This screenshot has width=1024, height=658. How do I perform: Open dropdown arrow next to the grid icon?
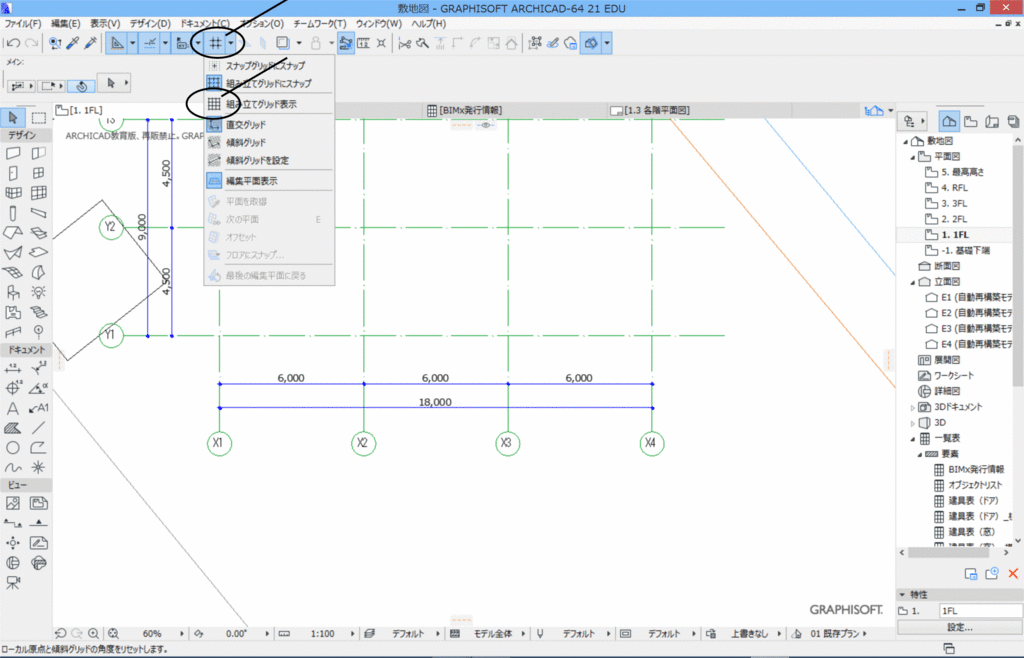231,43
